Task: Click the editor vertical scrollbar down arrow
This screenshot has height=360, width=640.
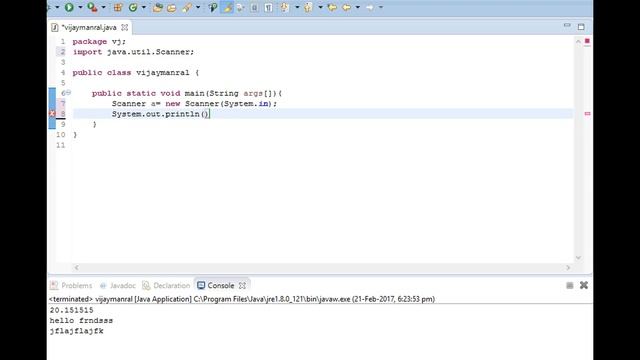Action: 578,258
